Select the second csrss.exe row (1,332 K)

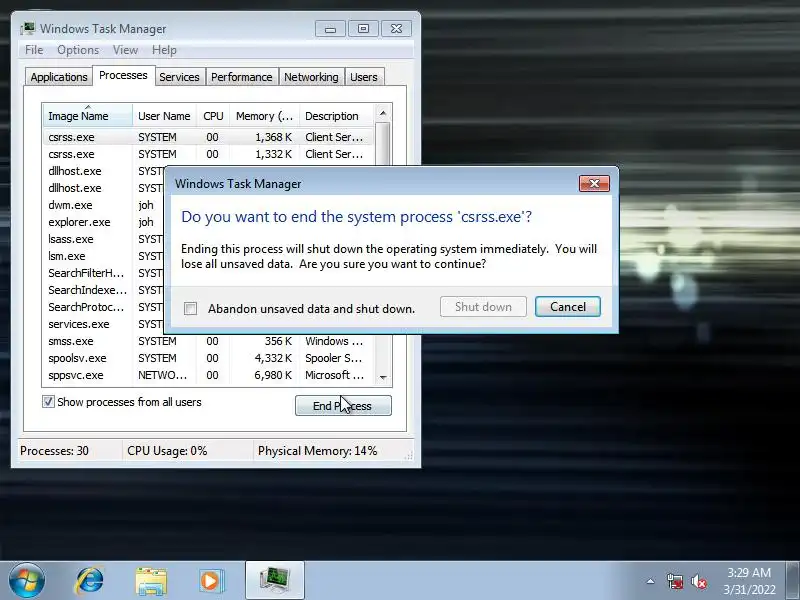(208, 154)
